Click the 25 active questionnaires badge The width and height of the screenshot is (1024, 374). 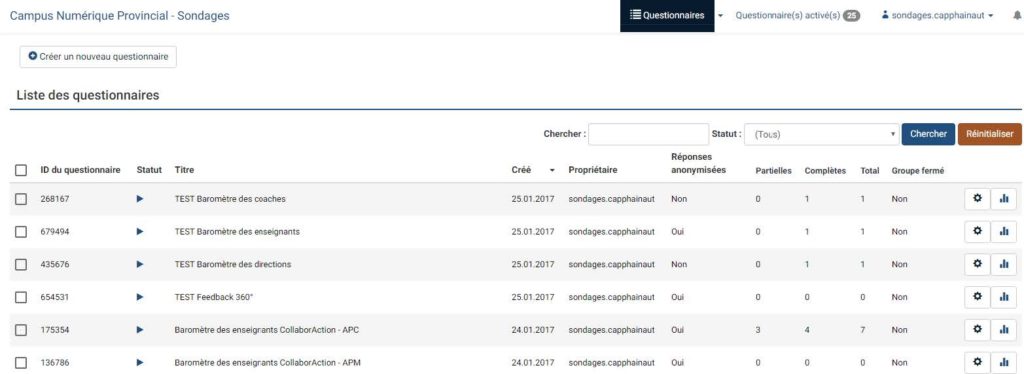point(851,16)
